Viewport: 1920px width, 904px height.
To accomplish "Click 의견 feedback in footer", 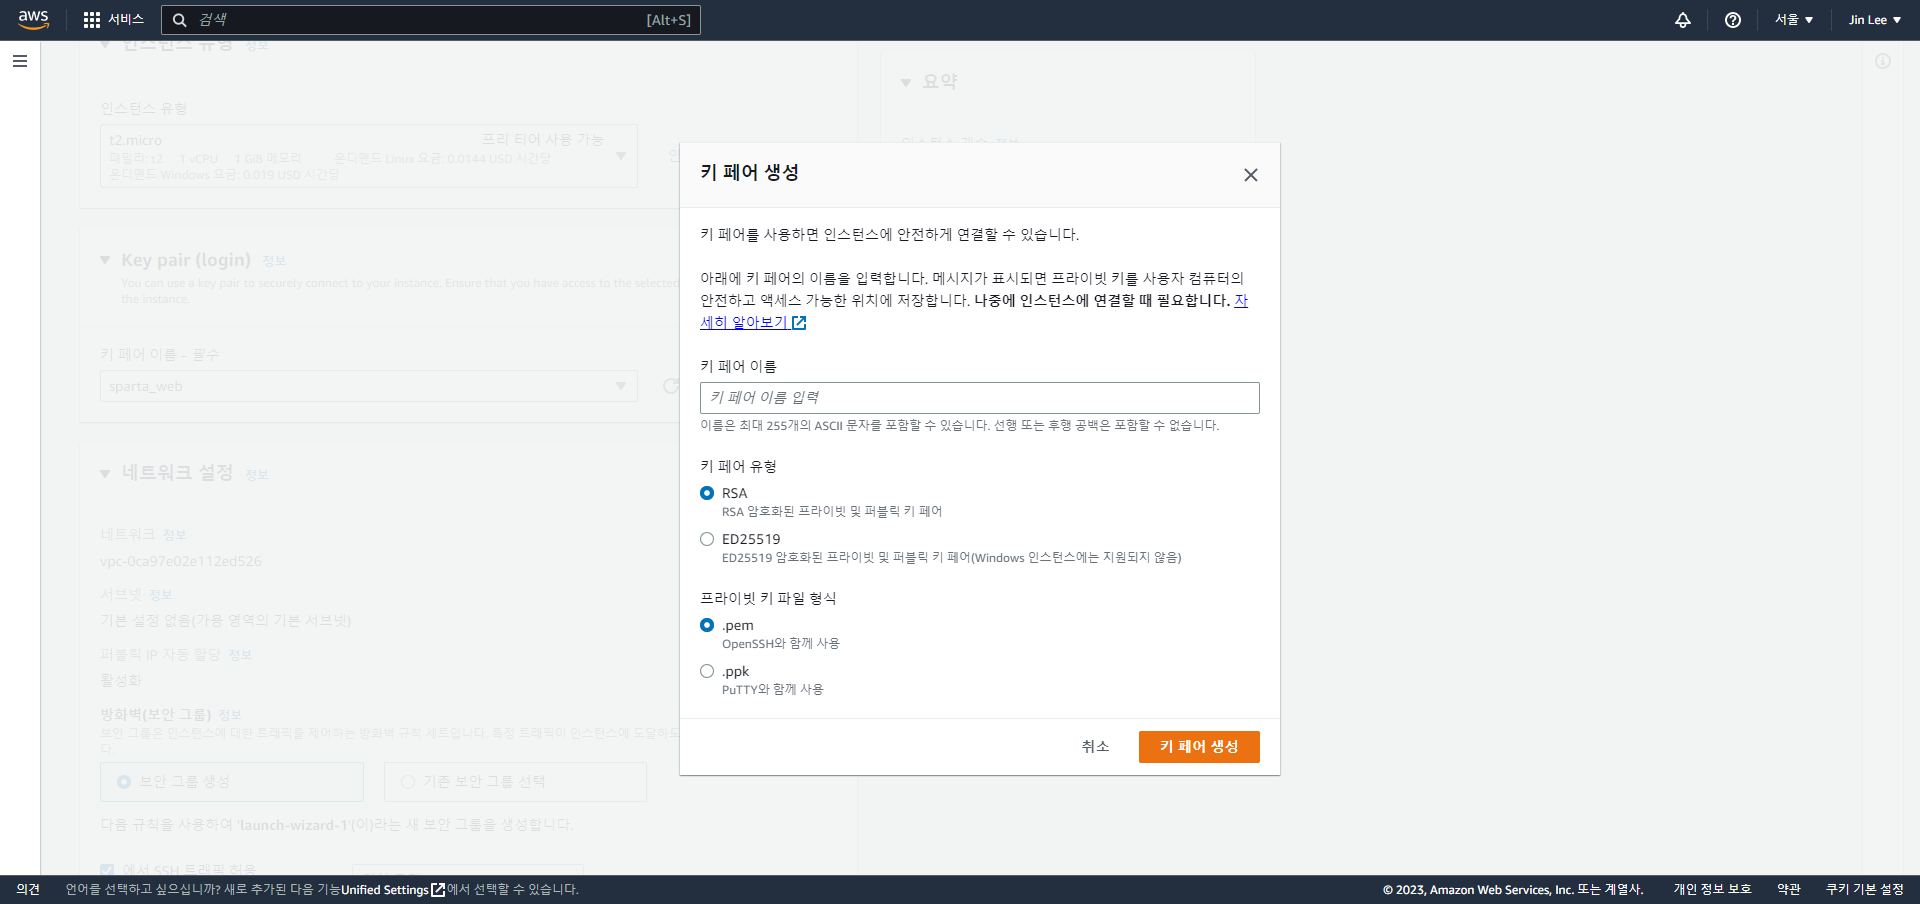I will pyautogui.click(x=28, y=890).
